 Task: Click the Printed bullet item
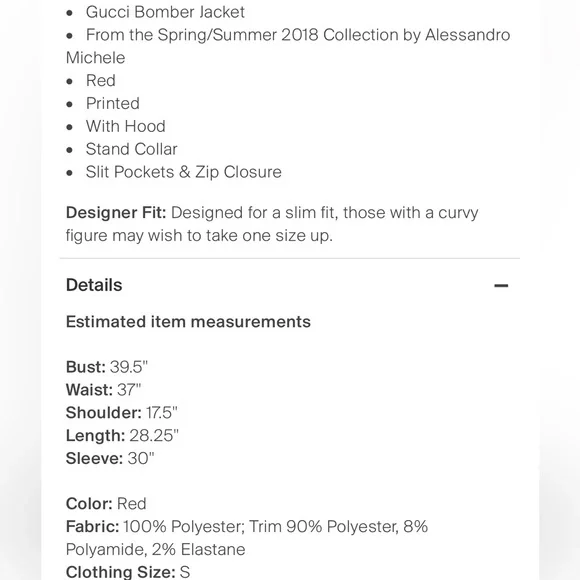pyautogui.click(x=112, y=104)
